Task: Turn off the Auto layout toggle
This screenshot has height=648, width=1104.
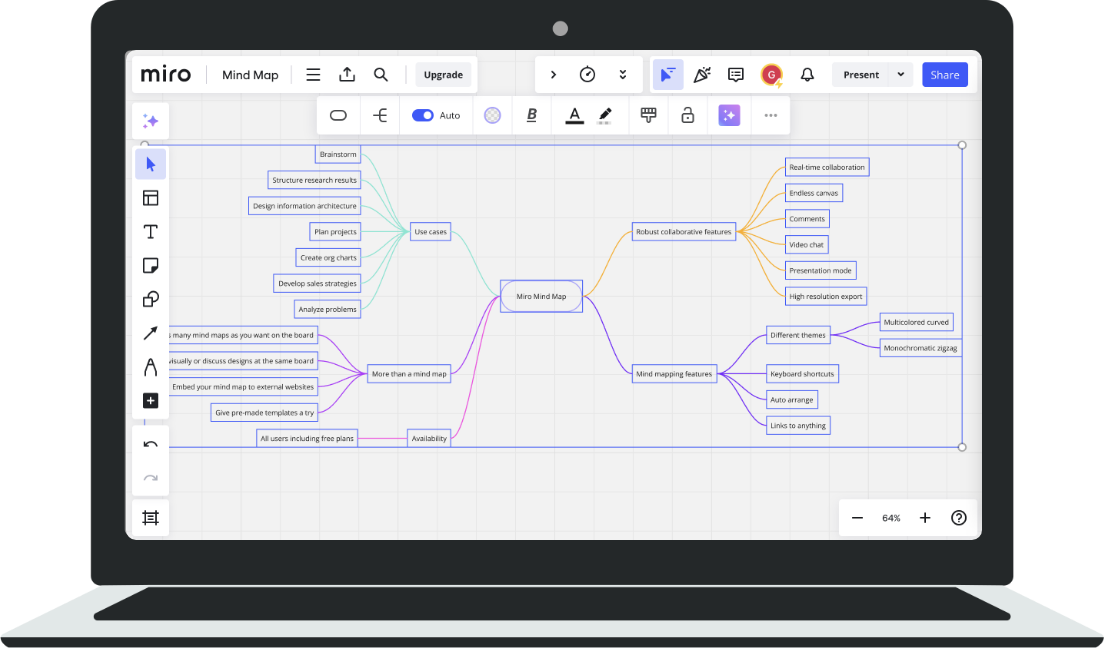Action: [422, 116]
